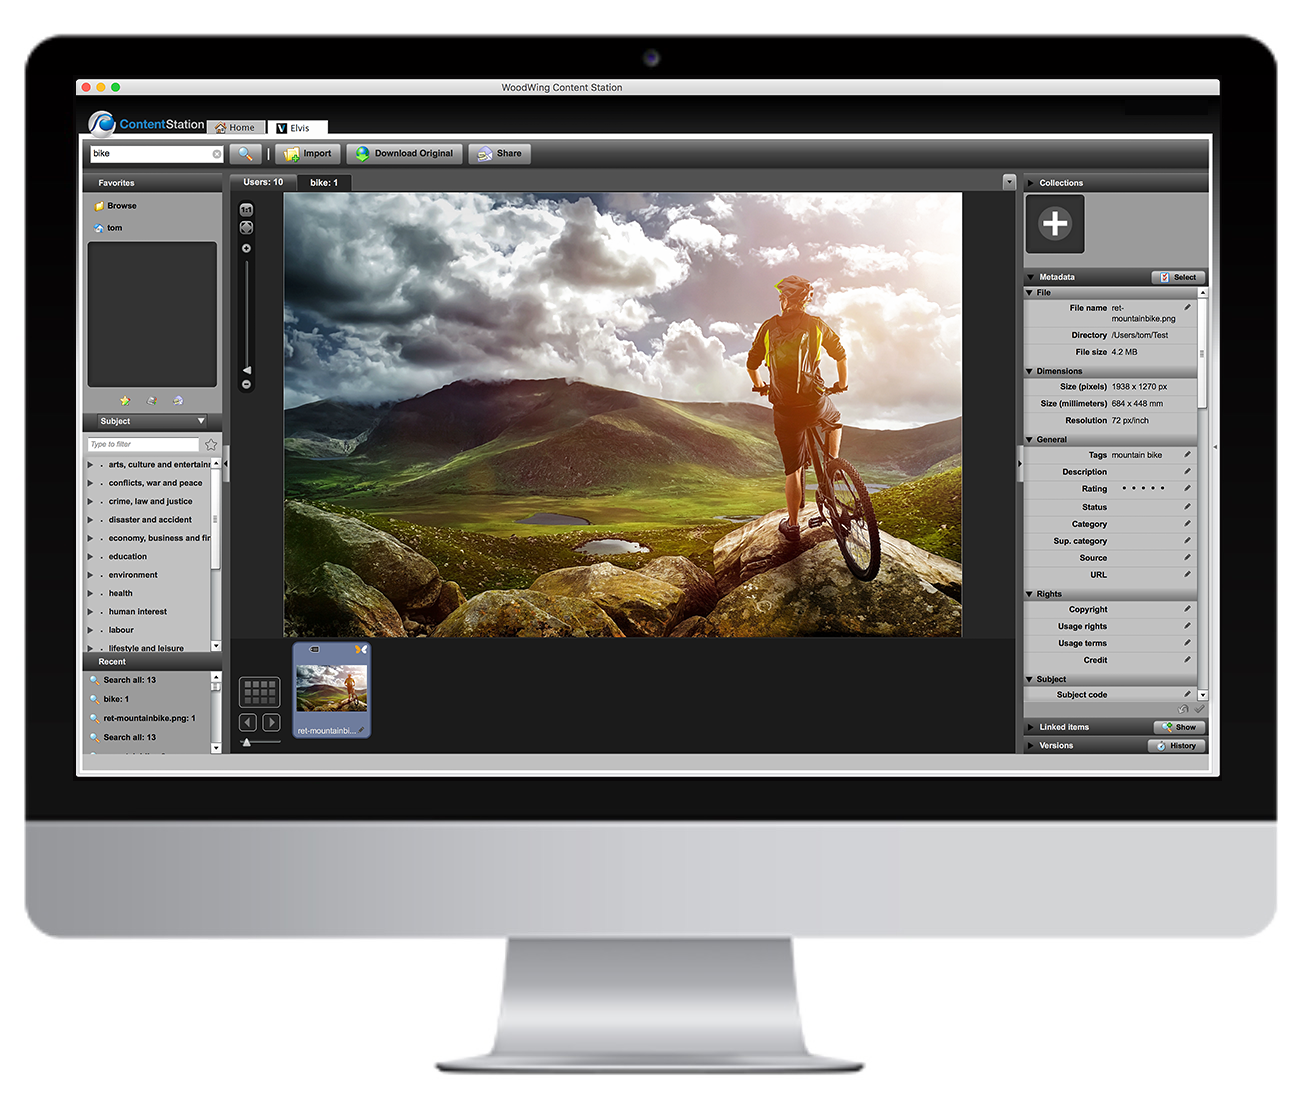Click the Share button

pos(499,154)
